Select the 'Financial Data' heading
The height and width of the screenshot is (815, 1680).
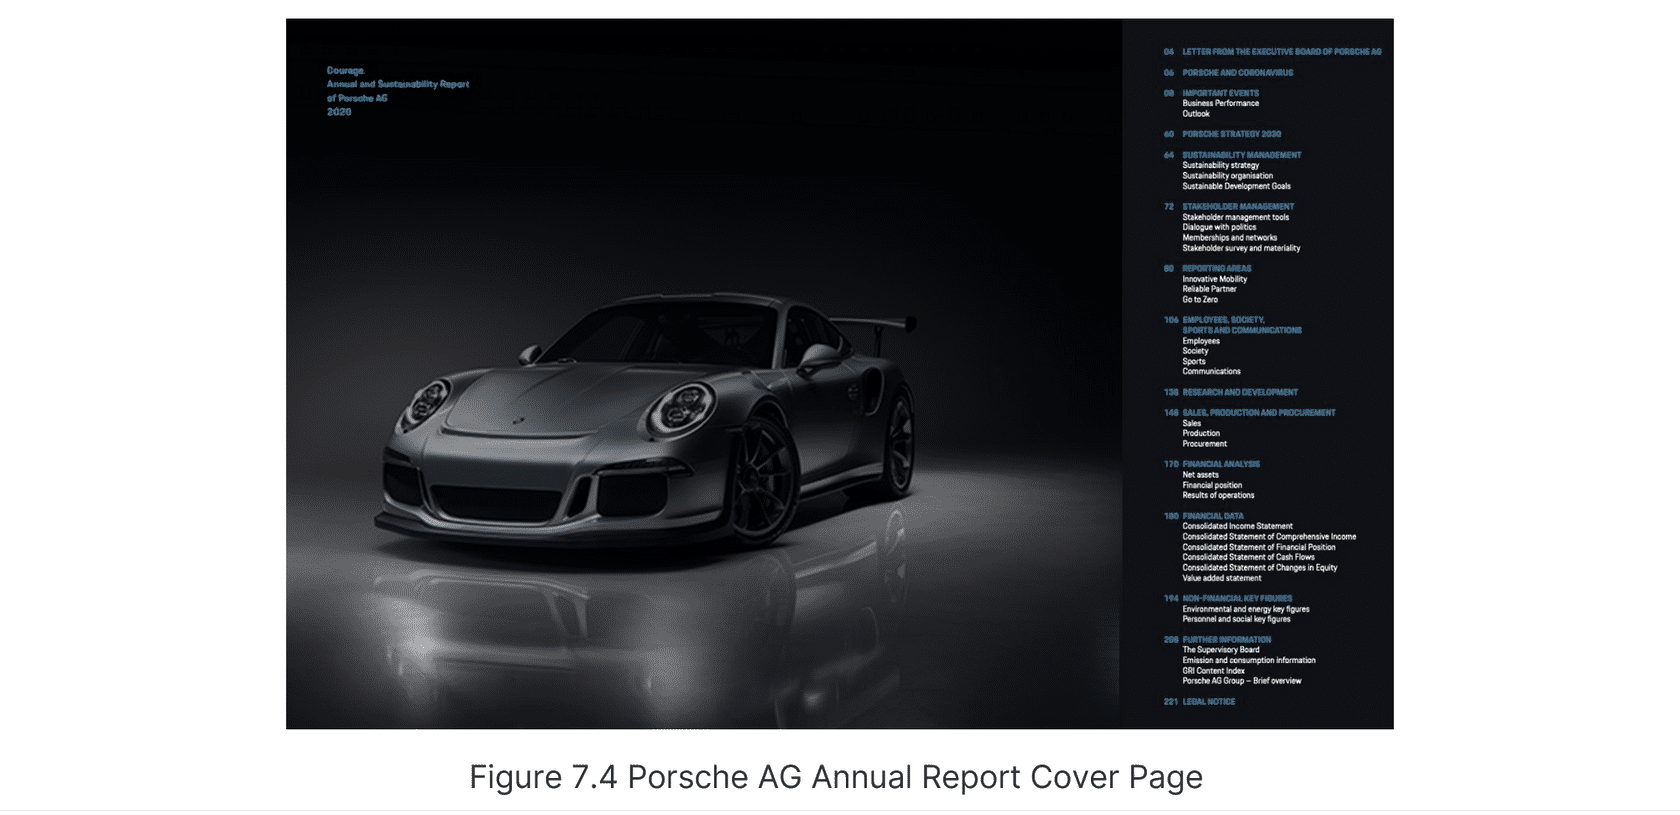click(1213, 516)
